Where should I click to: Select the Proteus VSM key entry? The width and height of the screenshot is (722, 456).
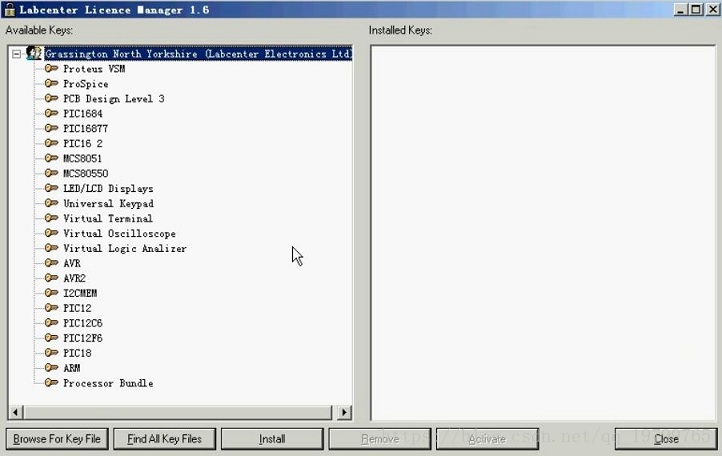coord(94,69)
